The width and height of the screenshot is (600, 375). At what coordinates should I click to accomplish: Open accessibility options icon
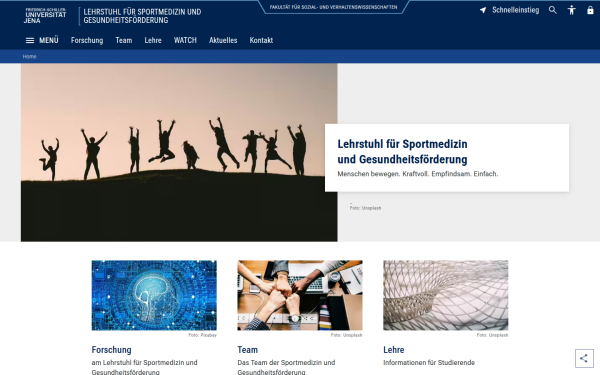[x=571, y=10]
